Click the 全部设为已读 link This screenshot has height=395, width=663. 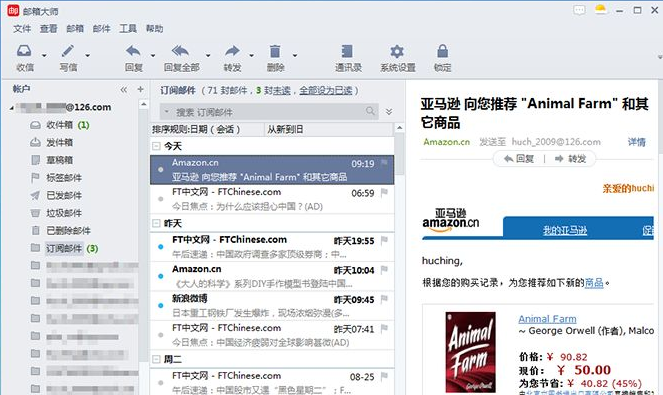click(x=326, y=90)
